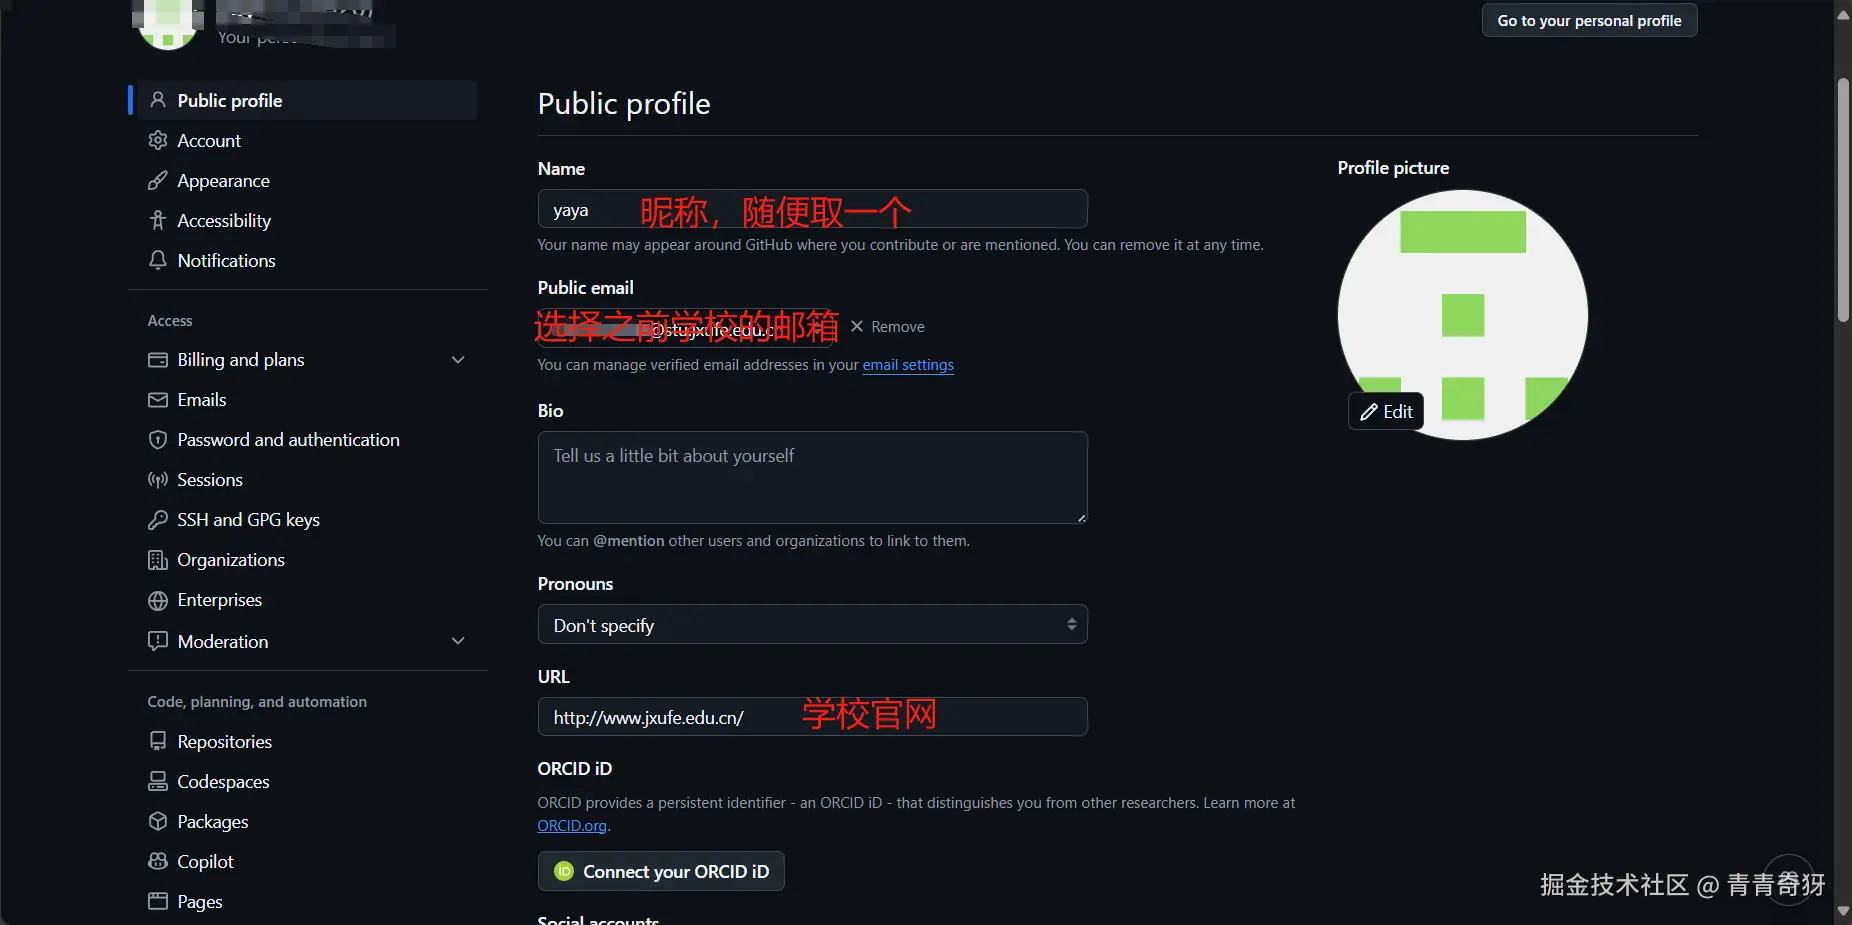Select the Notifications bell icon

coord(157,260)
